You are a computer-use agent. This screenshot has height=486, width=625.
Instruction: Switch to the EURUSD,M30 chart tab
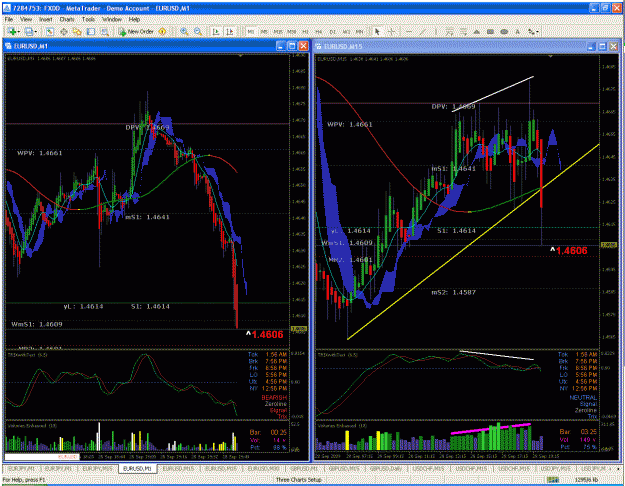point(263,469)
